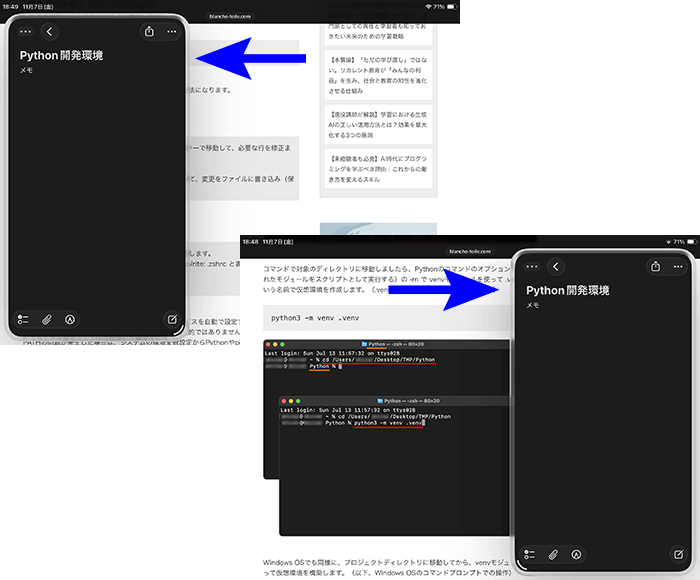
Task: Tap compose new note icon in 18:48 screenshot
Action: pos(678,554)
